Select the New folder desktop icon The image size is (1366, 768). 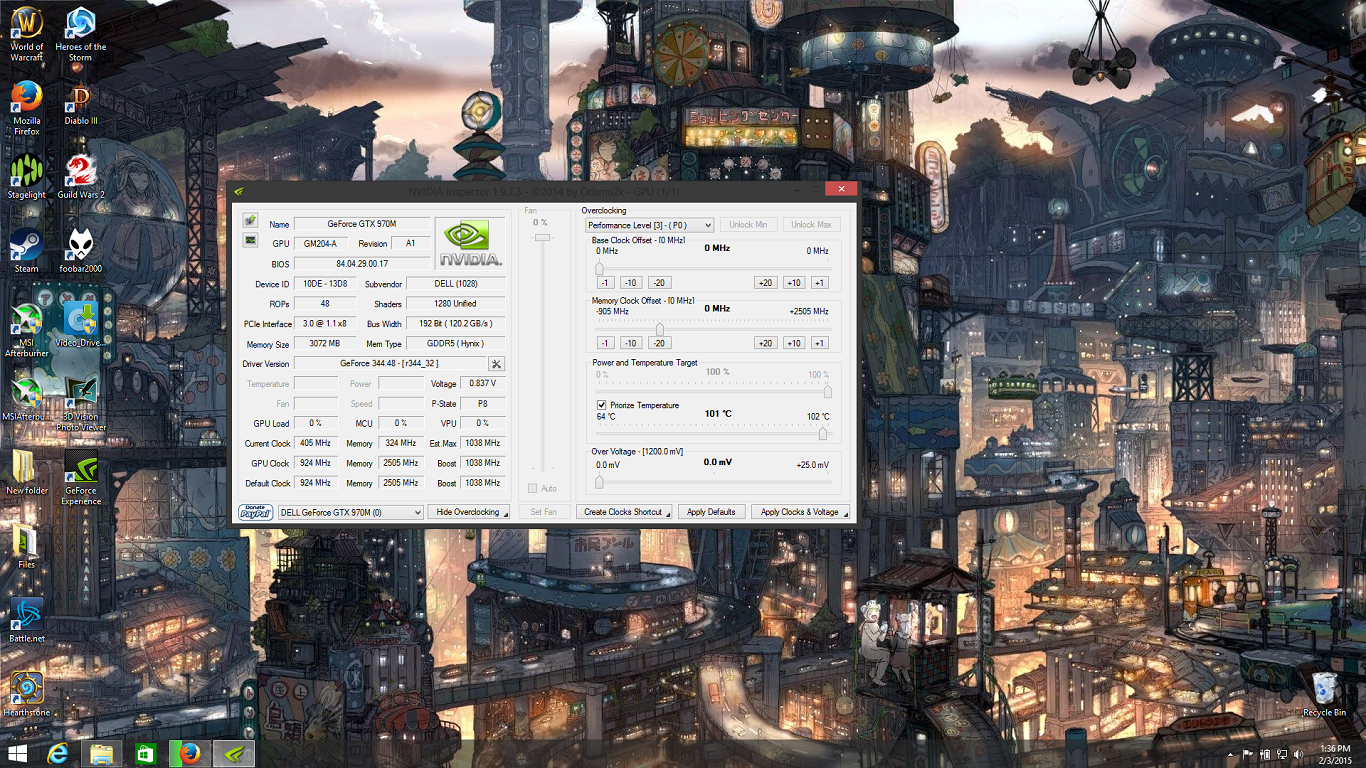point(27,473)
